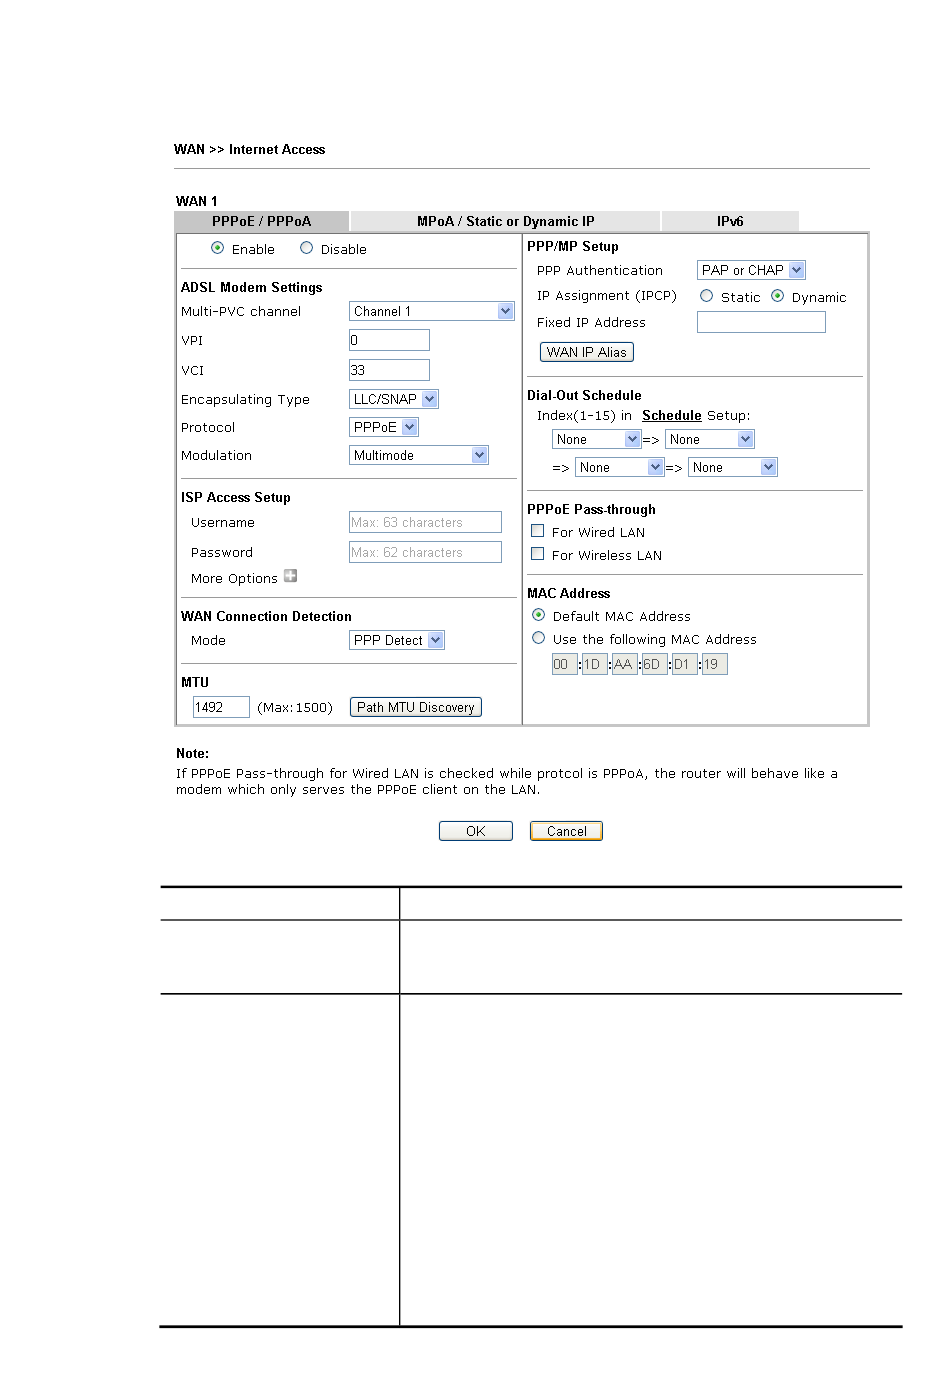950x1388 pixels.
Task: Click the WAN IP Alias button
Action: (587, 352)
